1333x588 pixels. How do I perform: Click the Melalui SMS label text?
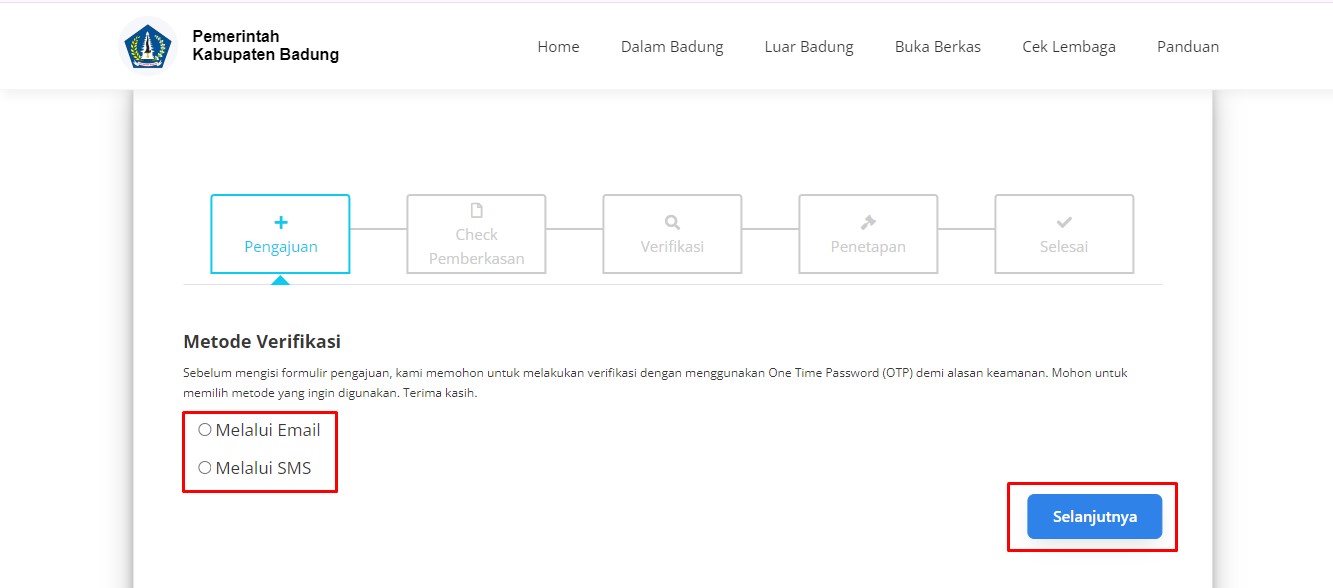point(263,467)
